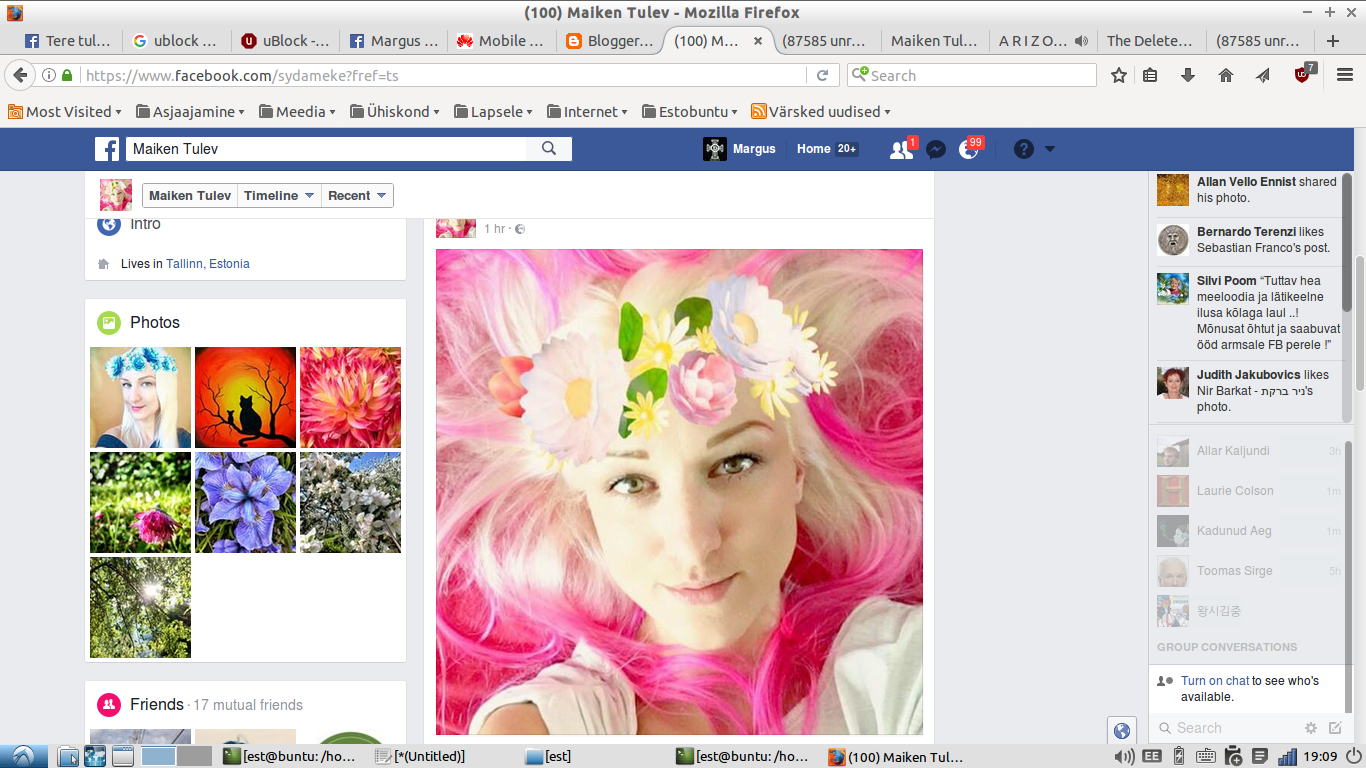The width and height of the screenshot is (1366, 768).
Task: Open chat with Toomas Sirge
Action: pos(1249,571)
